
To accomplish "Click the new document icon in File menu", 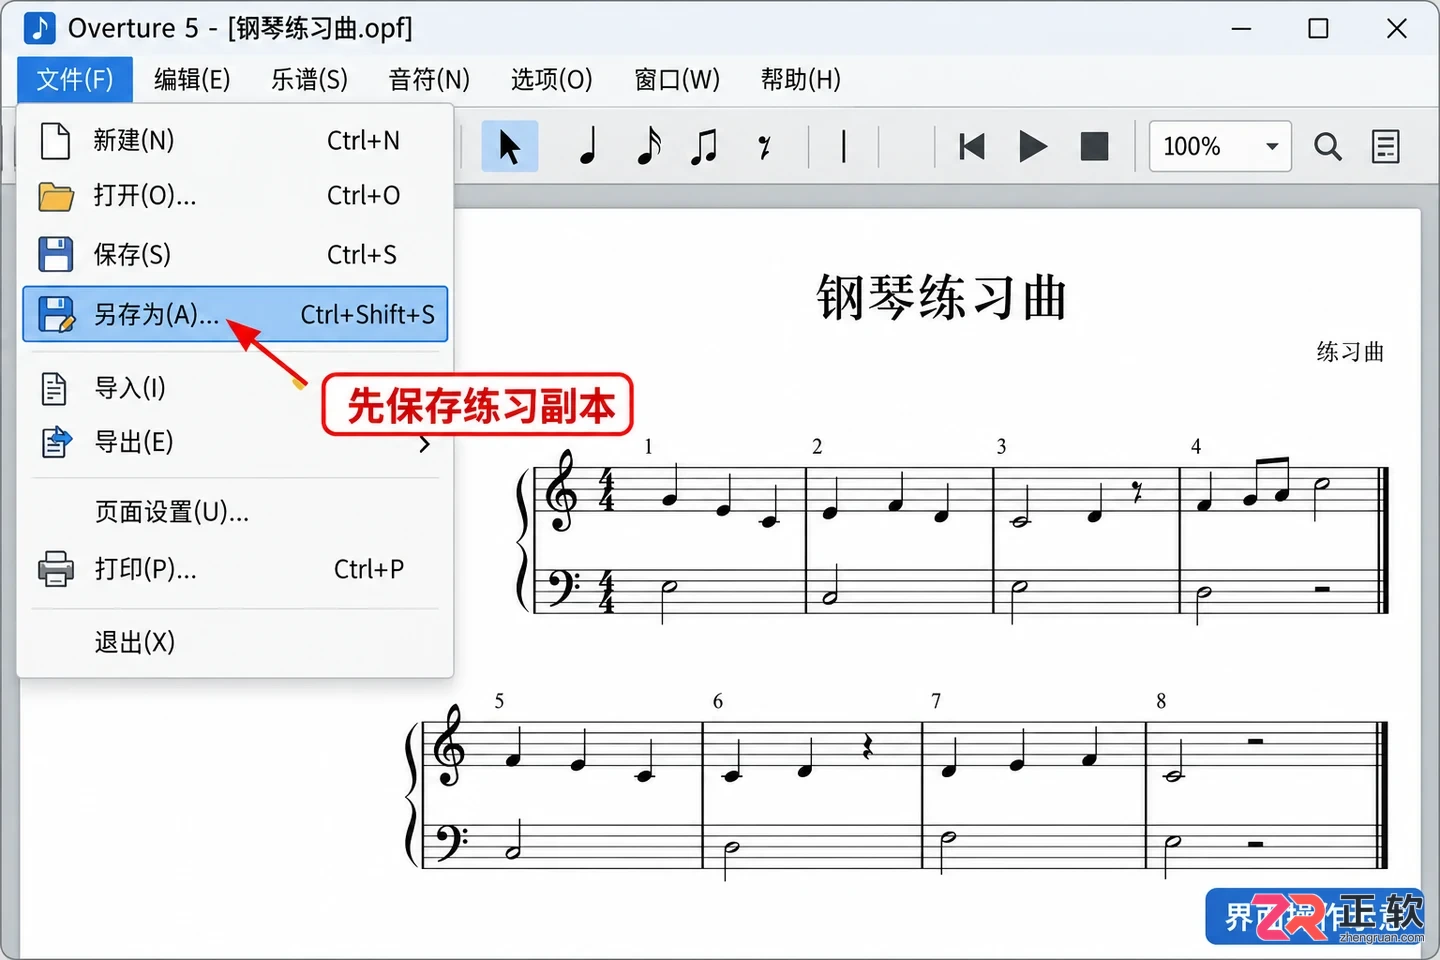I will tap(56, 141).
